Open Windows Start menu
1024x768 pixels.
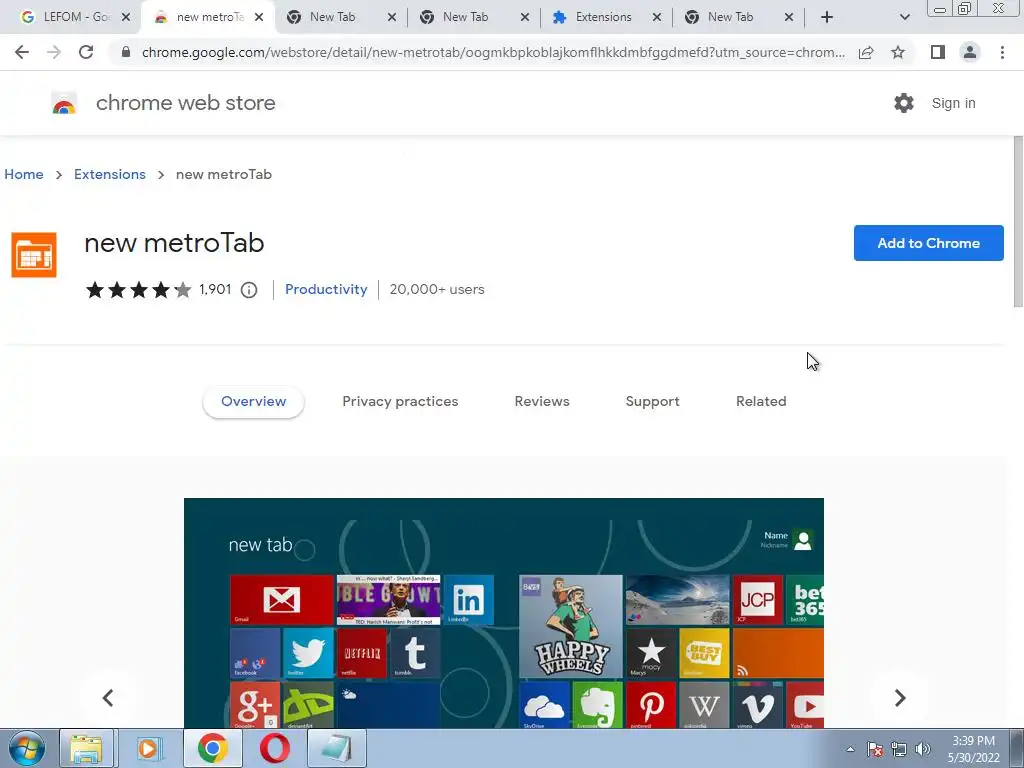[x=27, y=748]
